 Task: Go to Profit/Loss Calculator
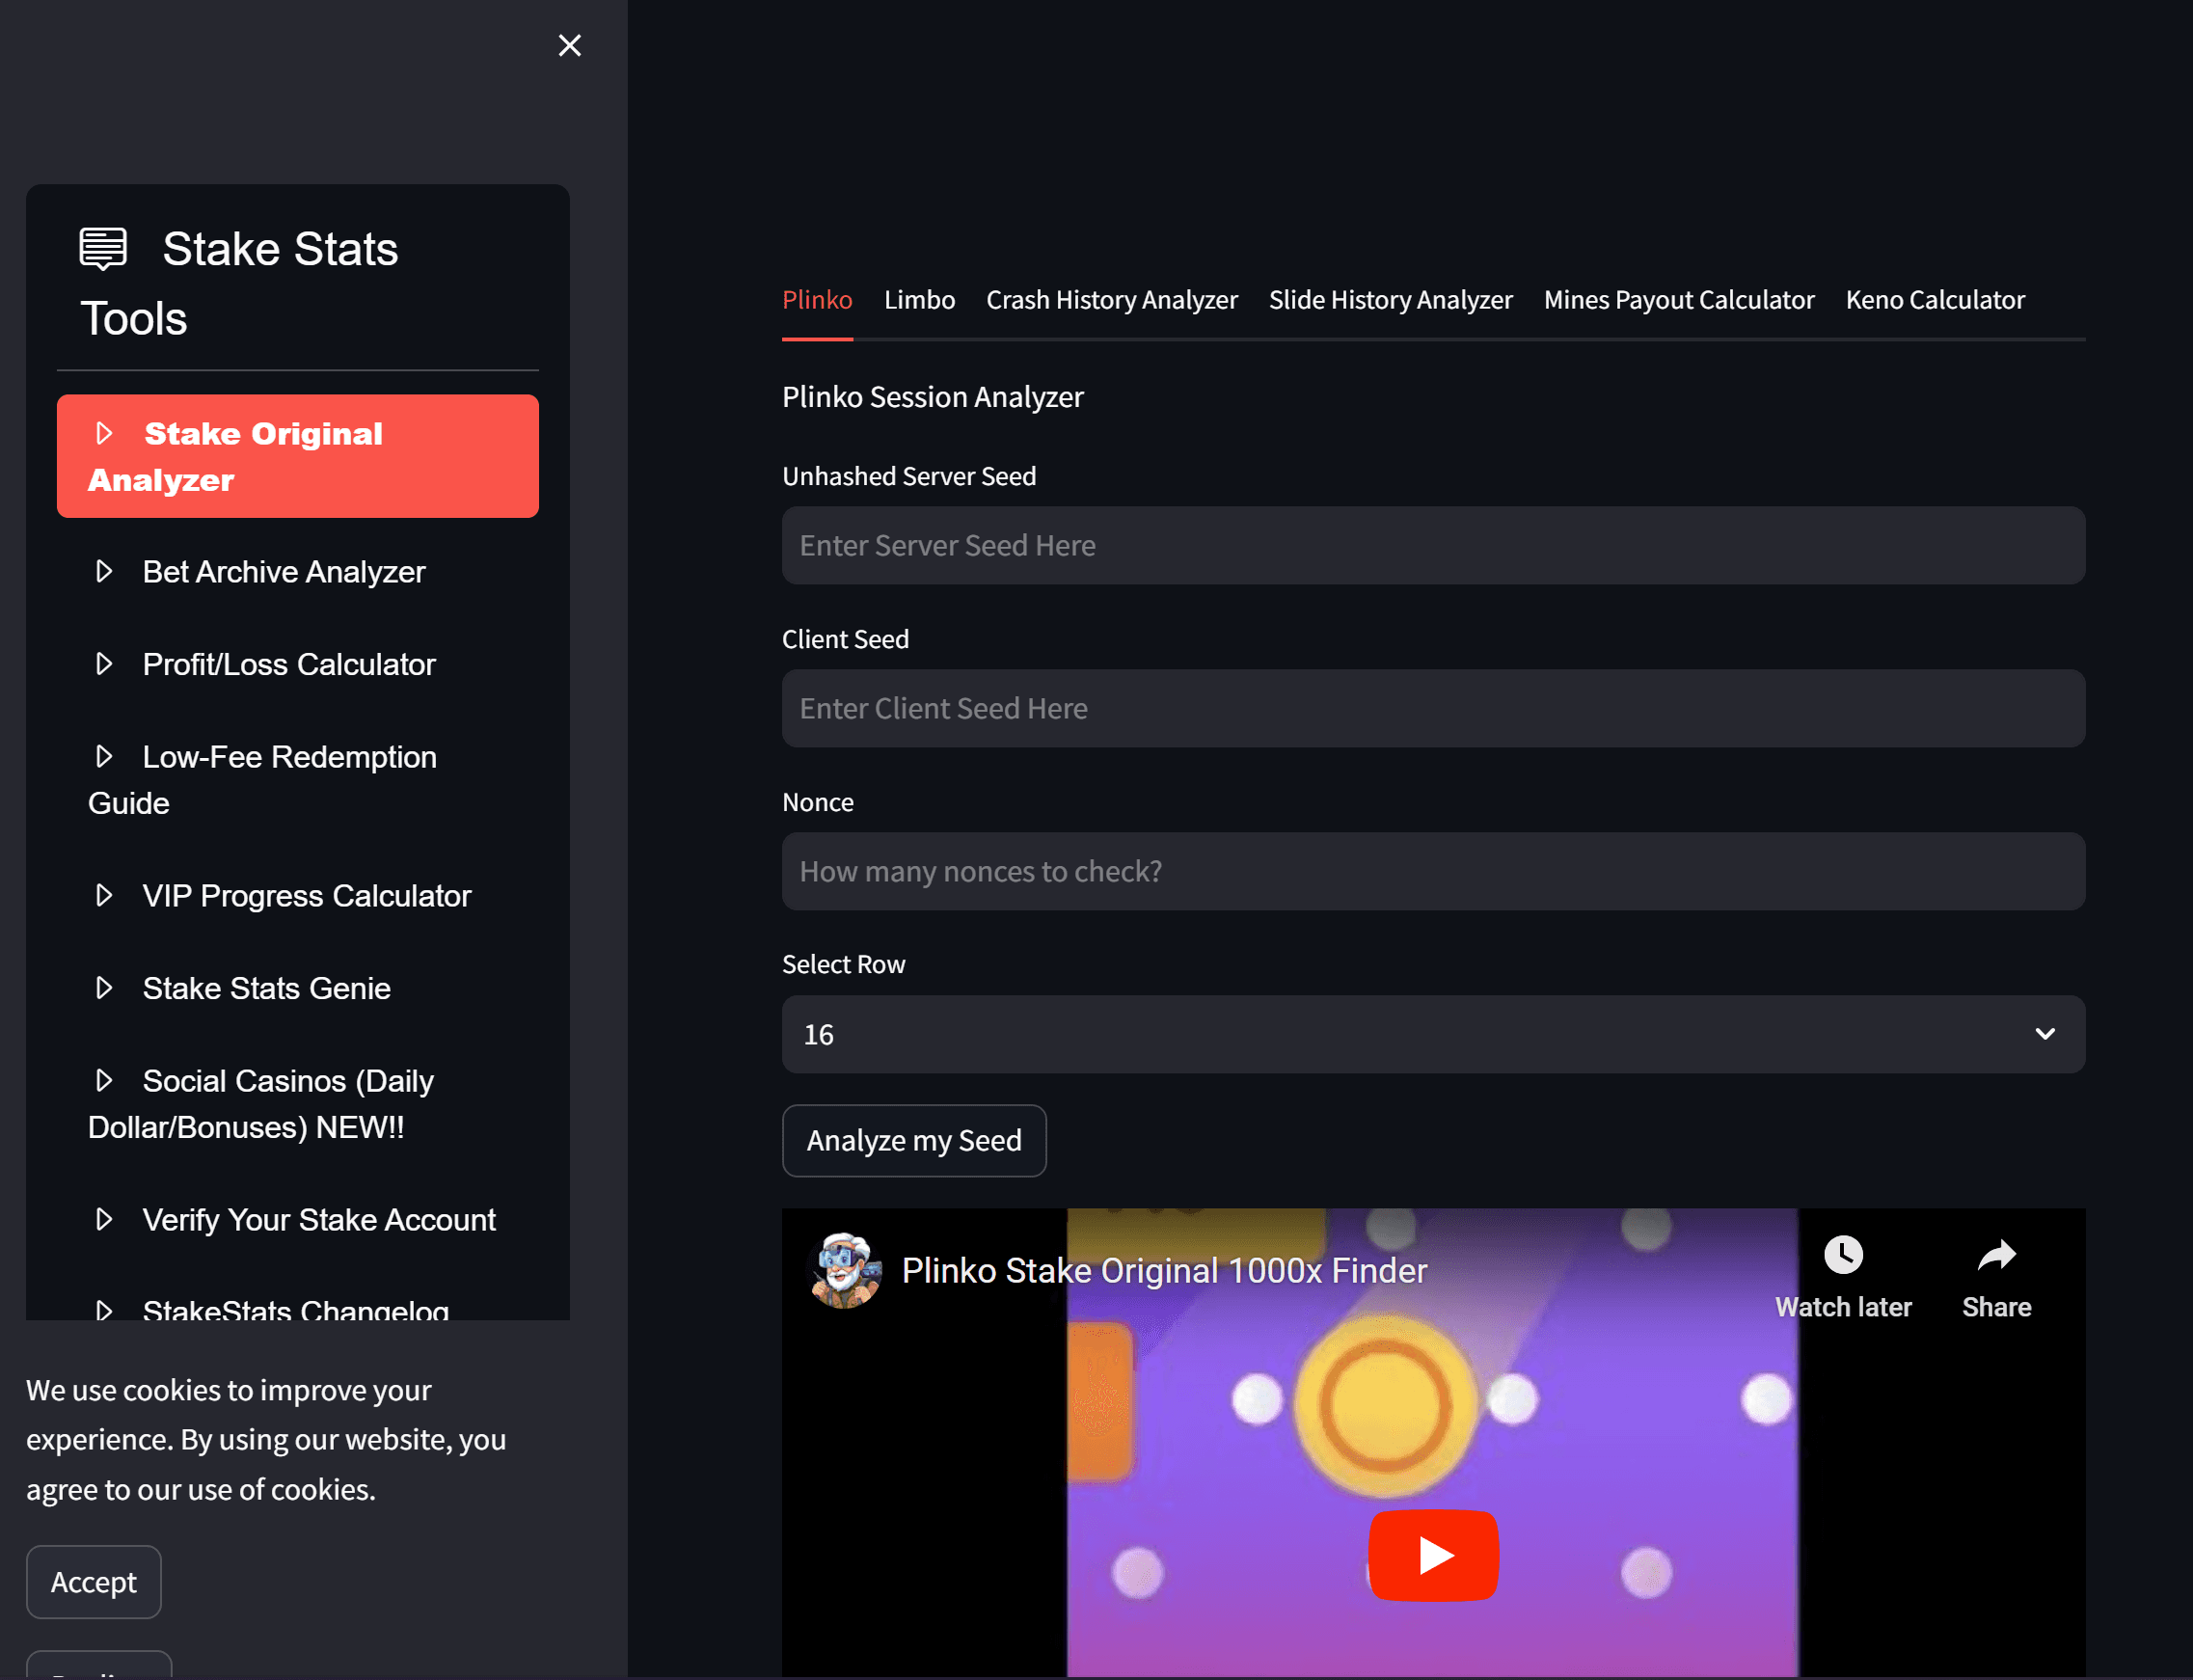pos(298,664)
